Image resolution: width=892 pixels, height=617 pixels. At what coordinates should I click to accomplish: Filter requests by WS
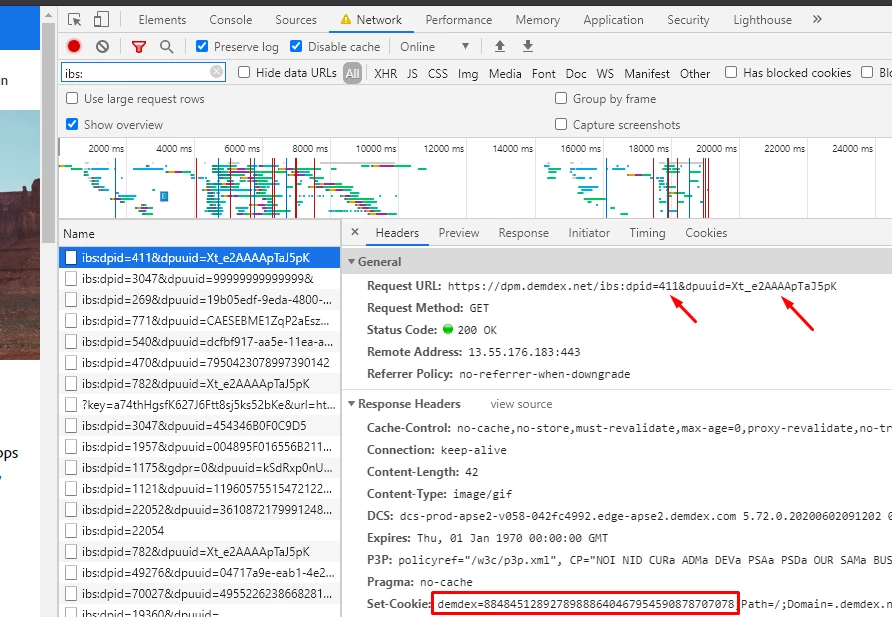(x=605, y=73)
